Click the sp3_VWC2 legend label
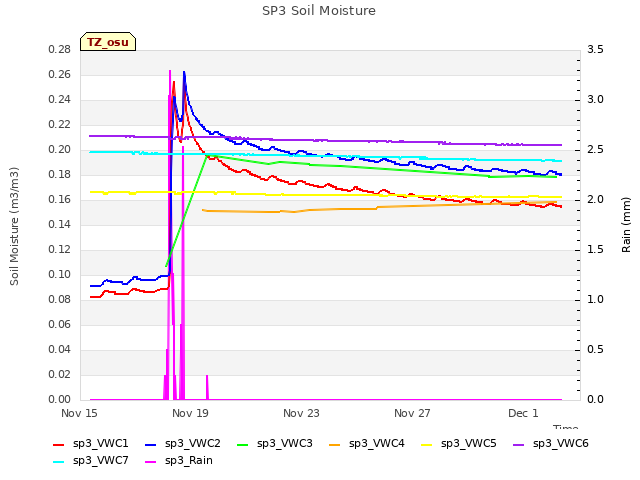 [192, 443]
